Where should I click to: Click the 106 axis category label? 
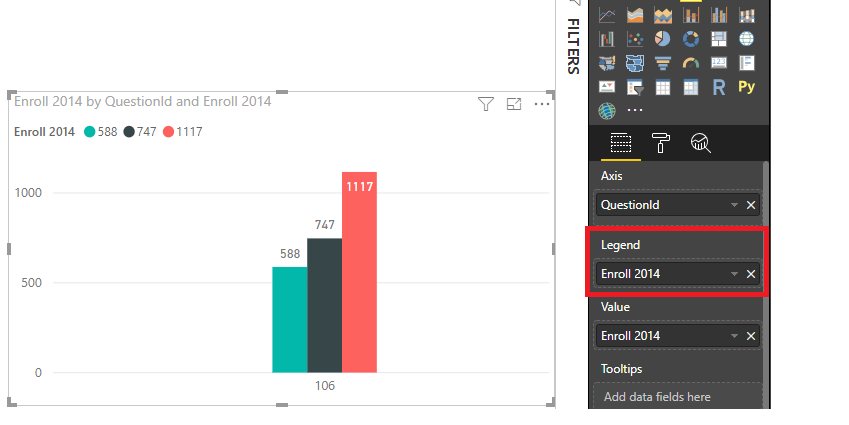tap(325, 385)
